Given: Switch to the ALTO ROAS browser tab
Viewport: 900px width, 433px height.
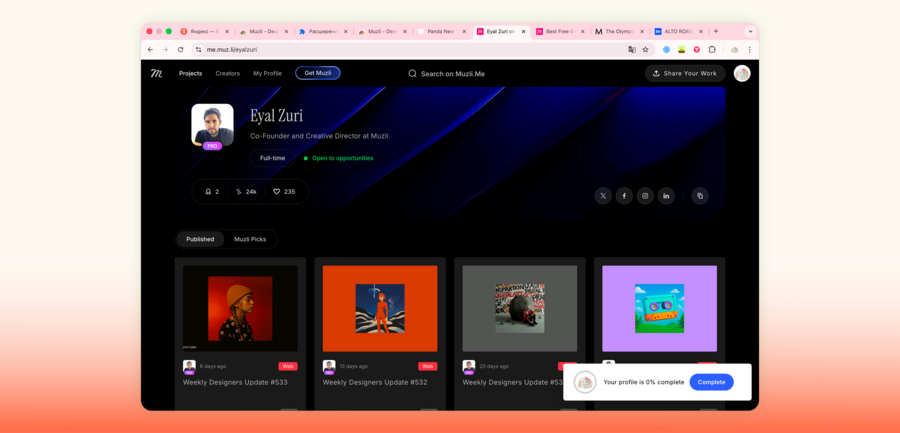Looking at the screenshot, I should click(x=679, y=32).
